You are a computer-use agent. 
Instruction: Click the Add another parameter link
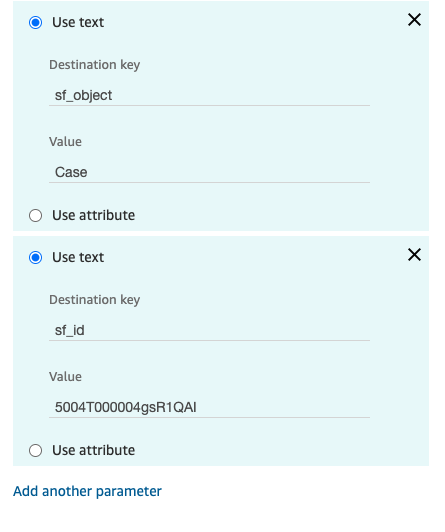(x=88, y=491)
